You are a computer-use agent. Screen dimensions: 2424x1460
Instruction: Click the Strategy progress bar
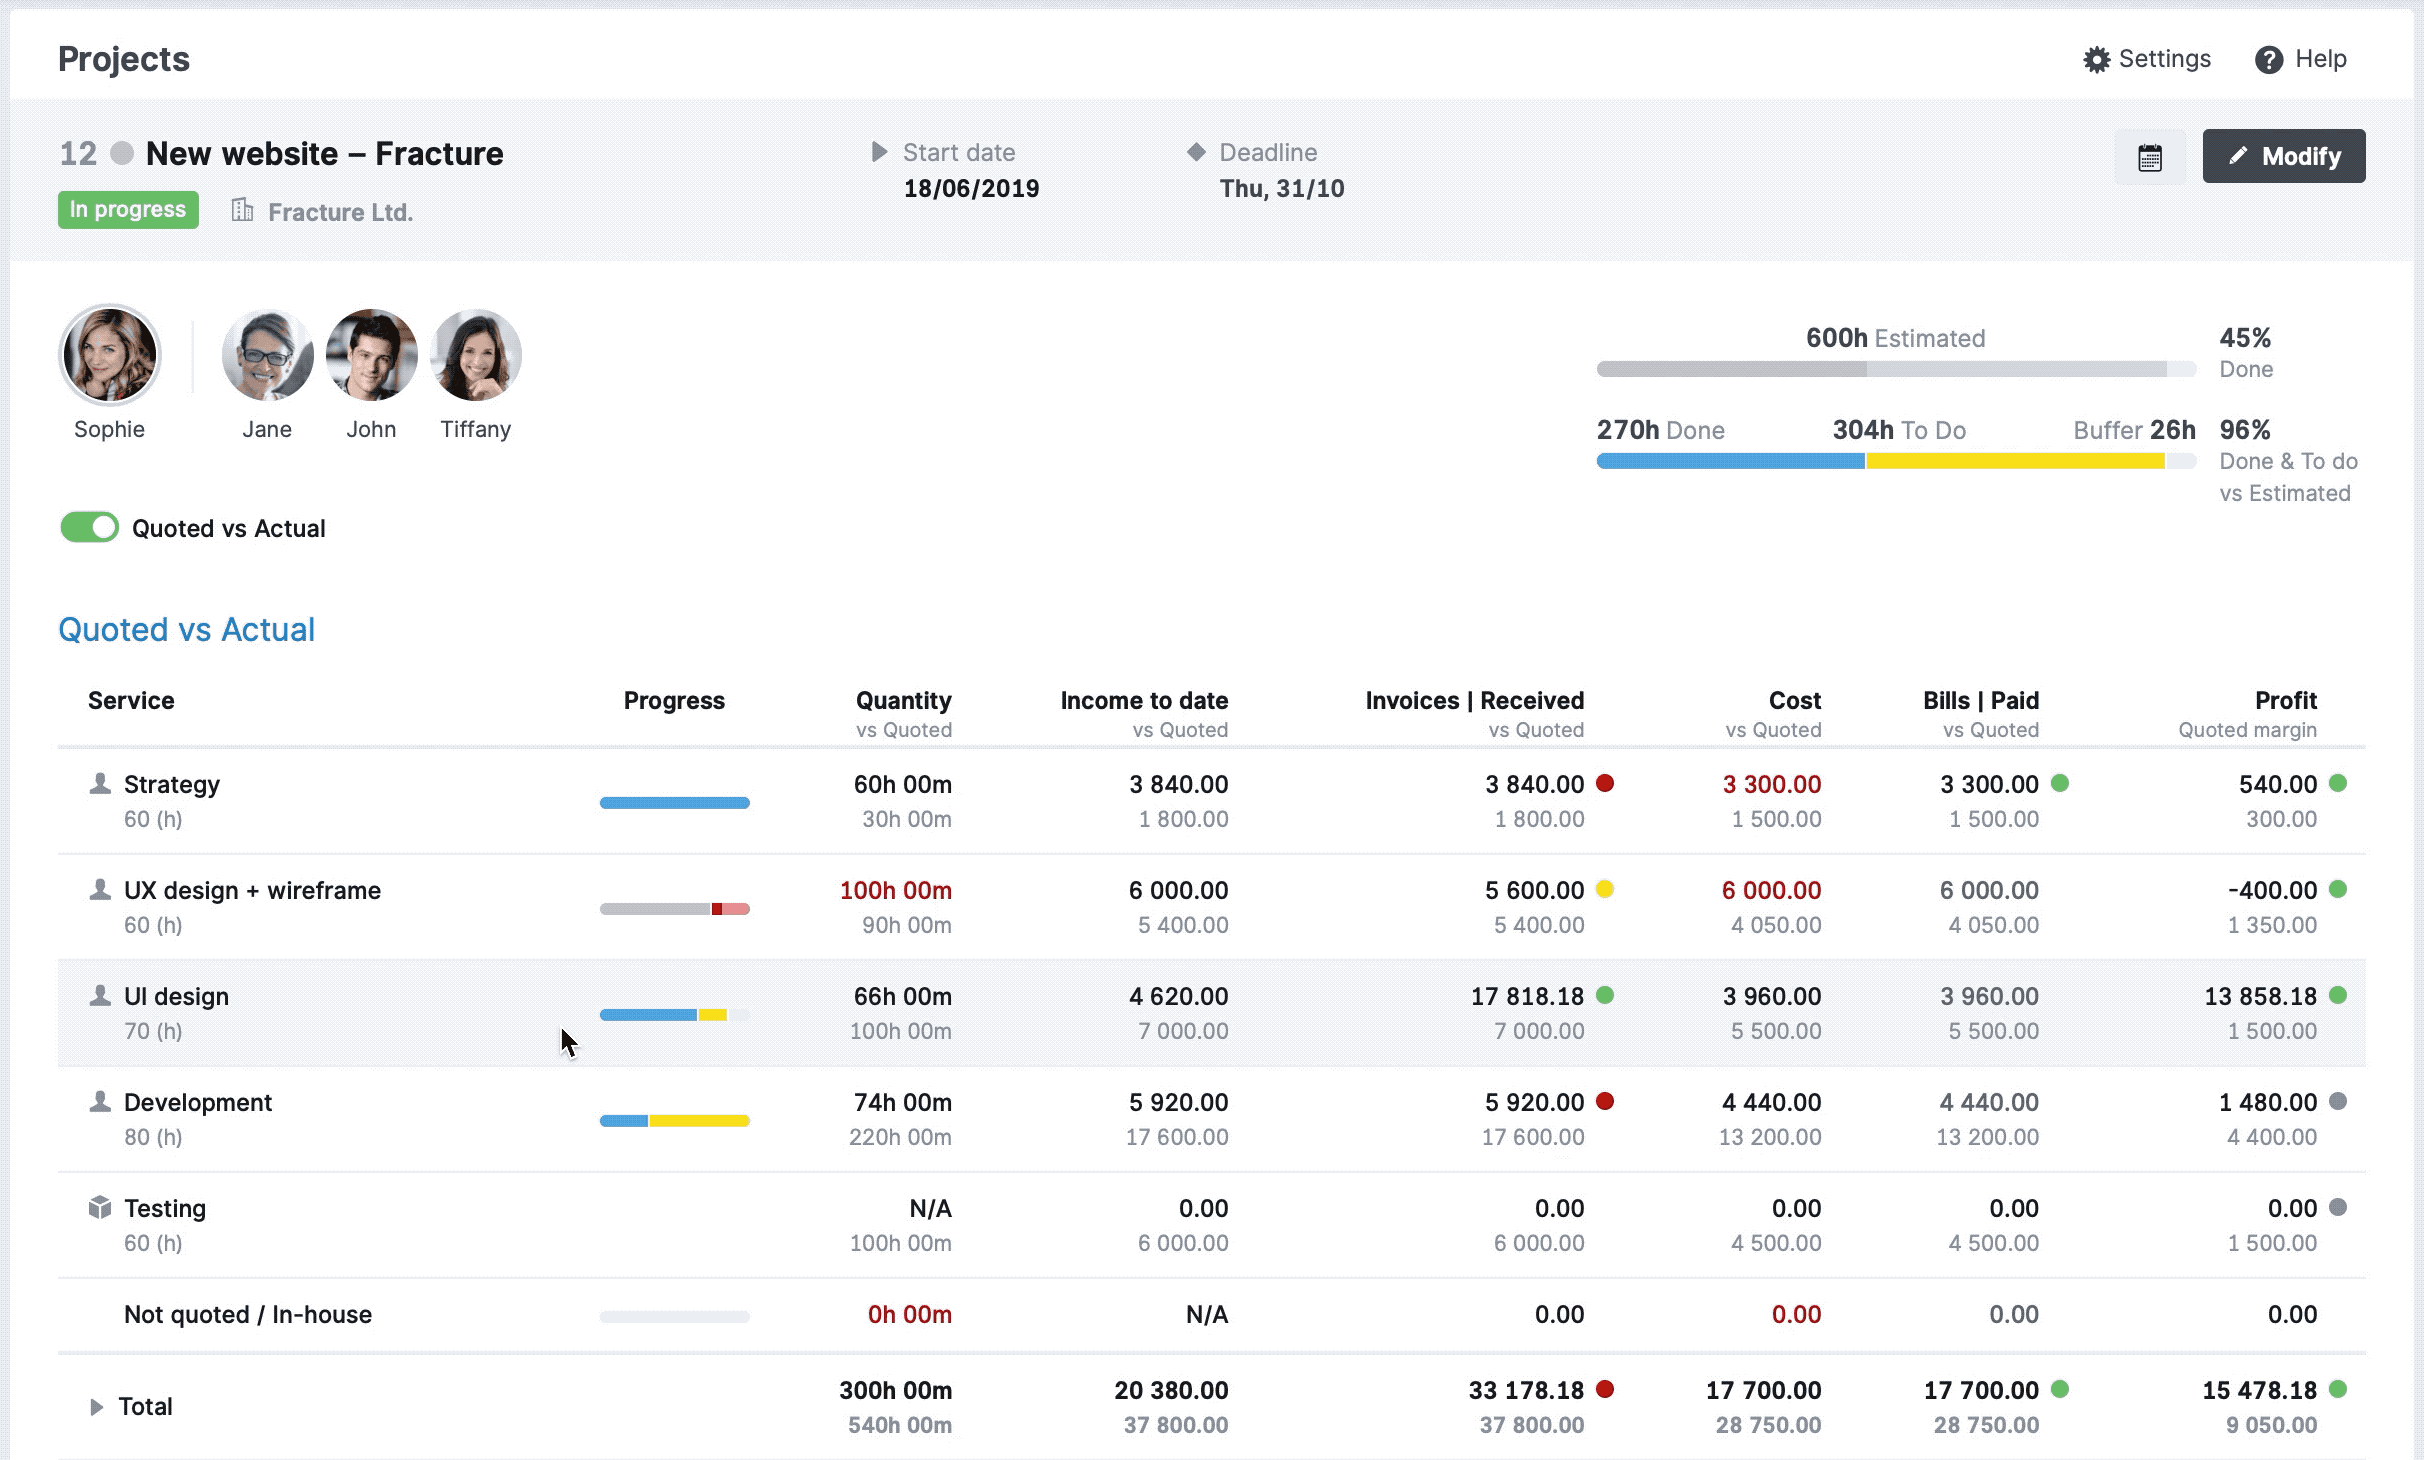(675, 803)
